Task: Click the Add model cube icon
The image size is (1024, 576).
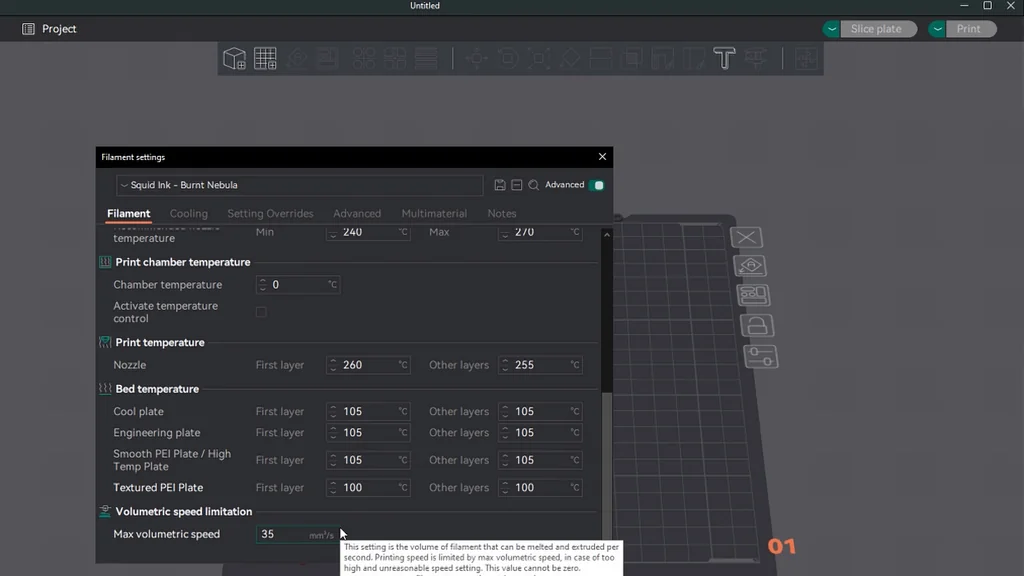Action: [x=234, y=58]
